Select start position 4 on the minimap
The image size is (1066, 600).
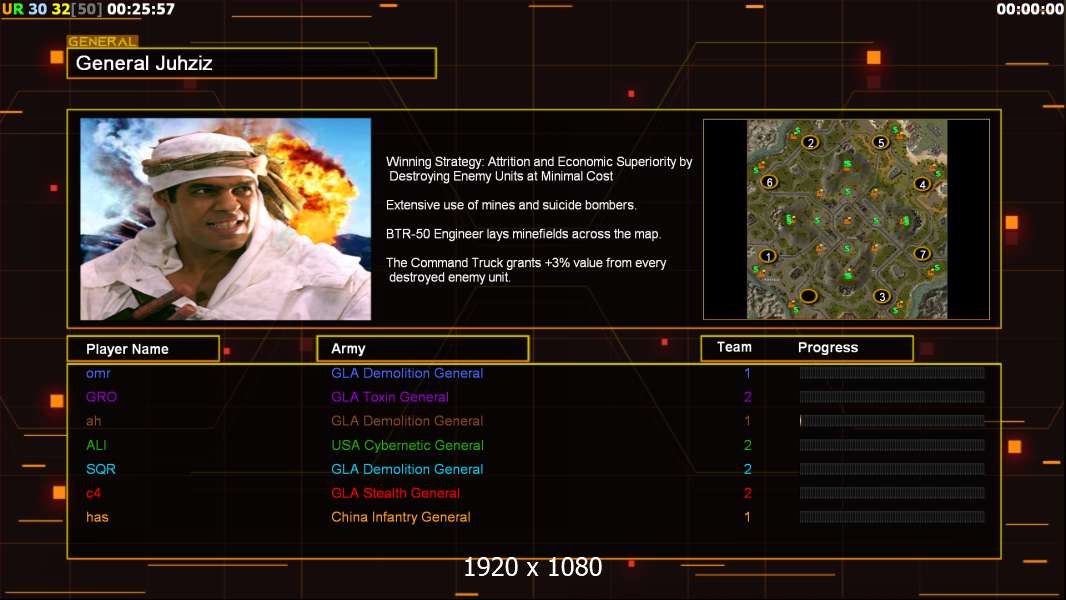coord(923,184)
